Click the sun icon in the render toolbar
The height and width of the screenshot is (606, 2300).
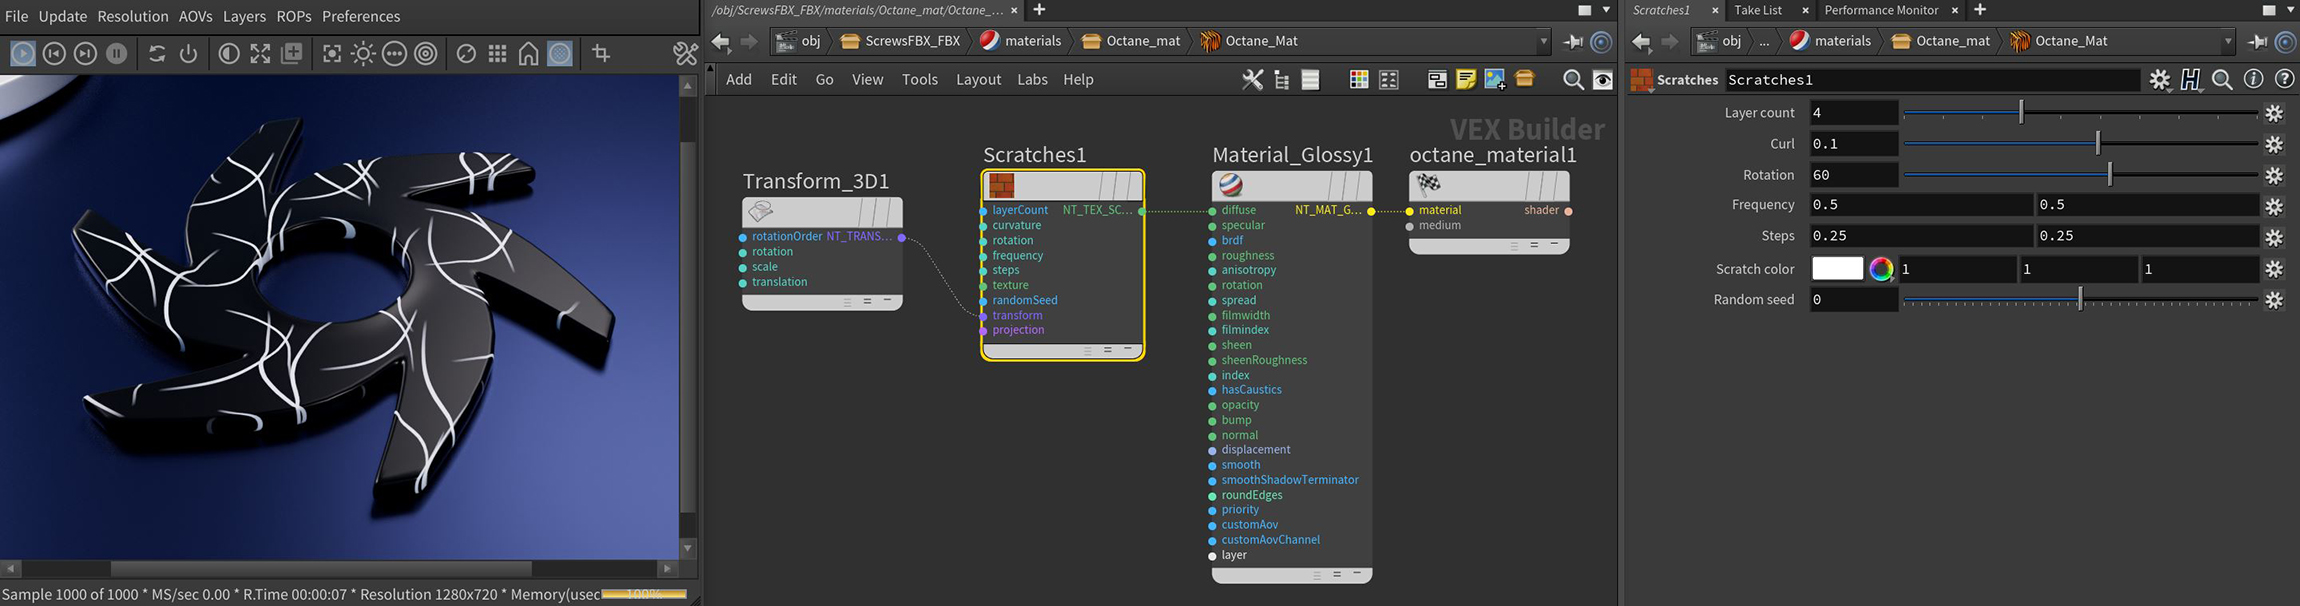tap(363, 54)
